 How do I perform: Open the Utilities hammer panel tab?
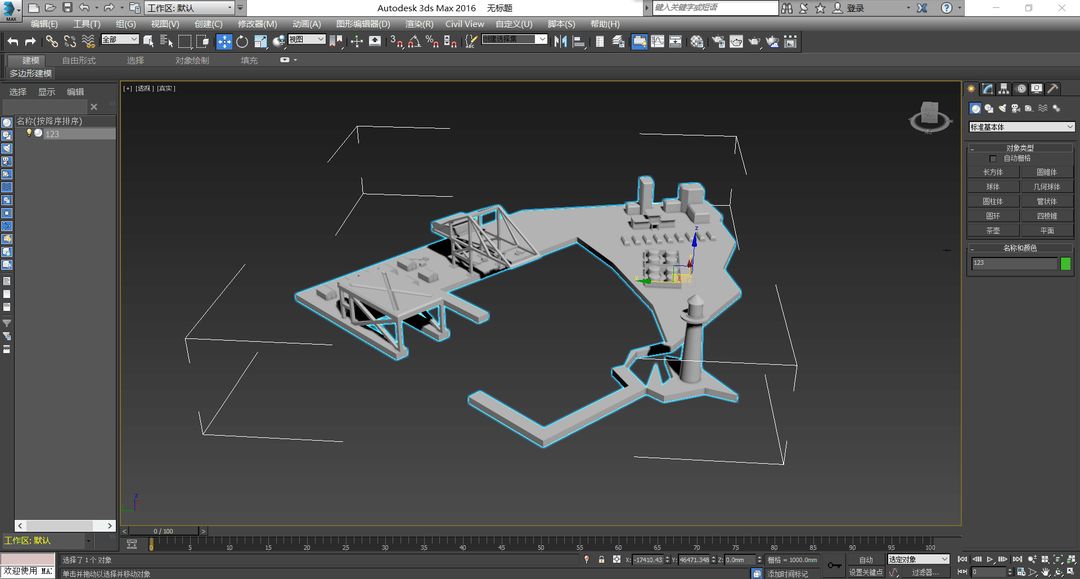coord(1052,89)
